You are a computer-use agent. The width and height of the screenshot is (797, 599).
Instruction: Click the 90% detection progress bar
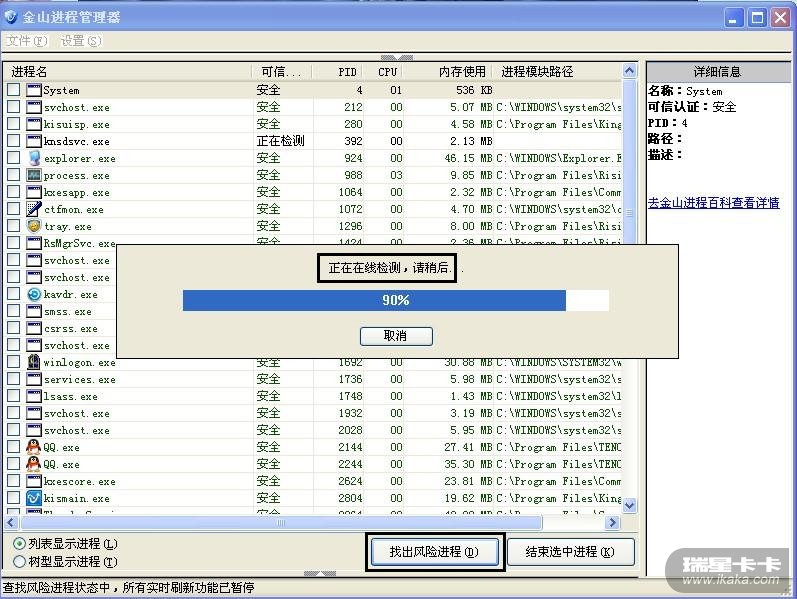396,300
